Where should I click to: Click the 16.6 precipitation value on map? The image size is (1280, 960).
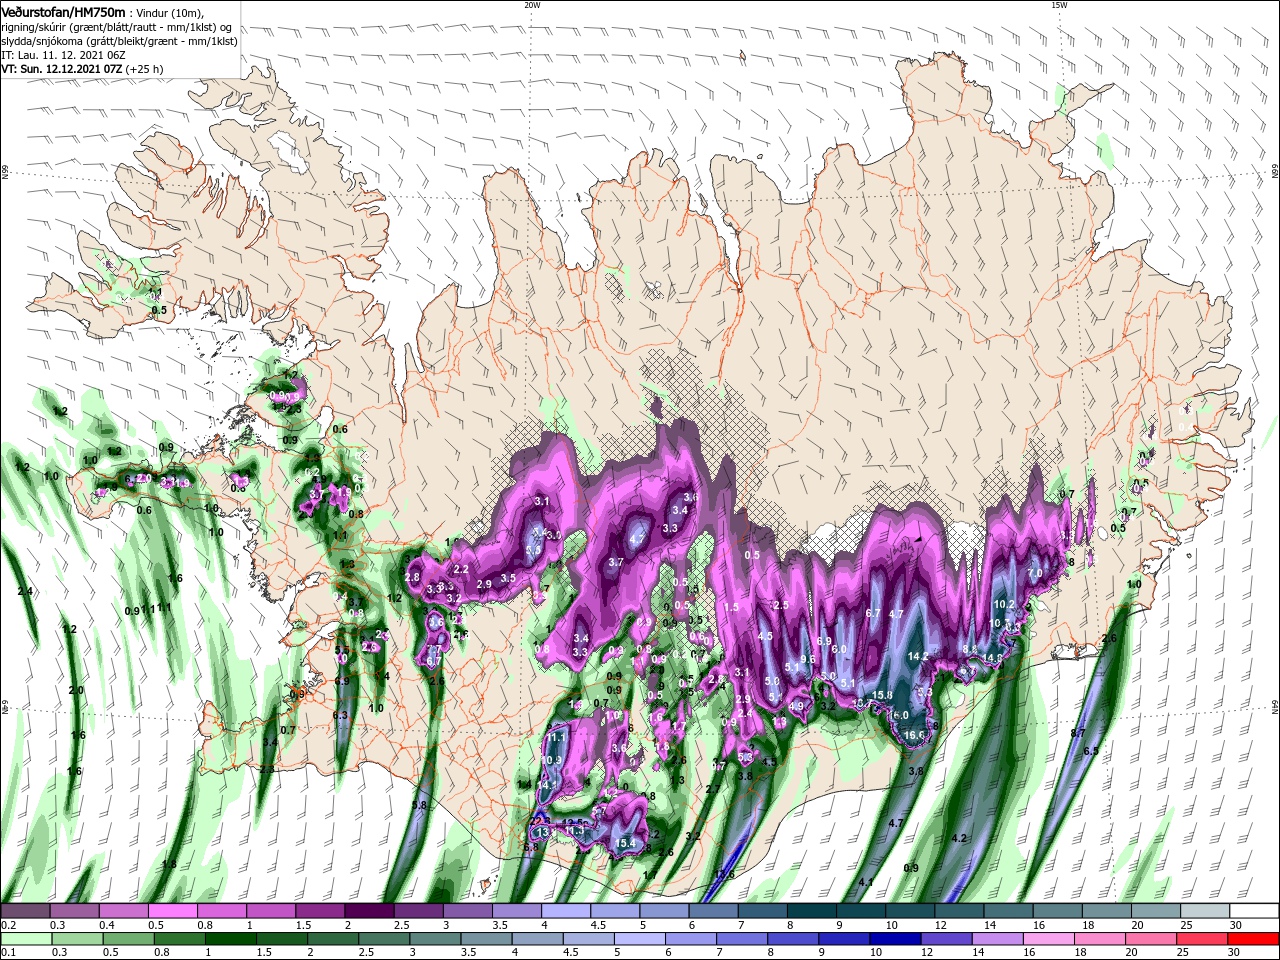click(914, 735)
